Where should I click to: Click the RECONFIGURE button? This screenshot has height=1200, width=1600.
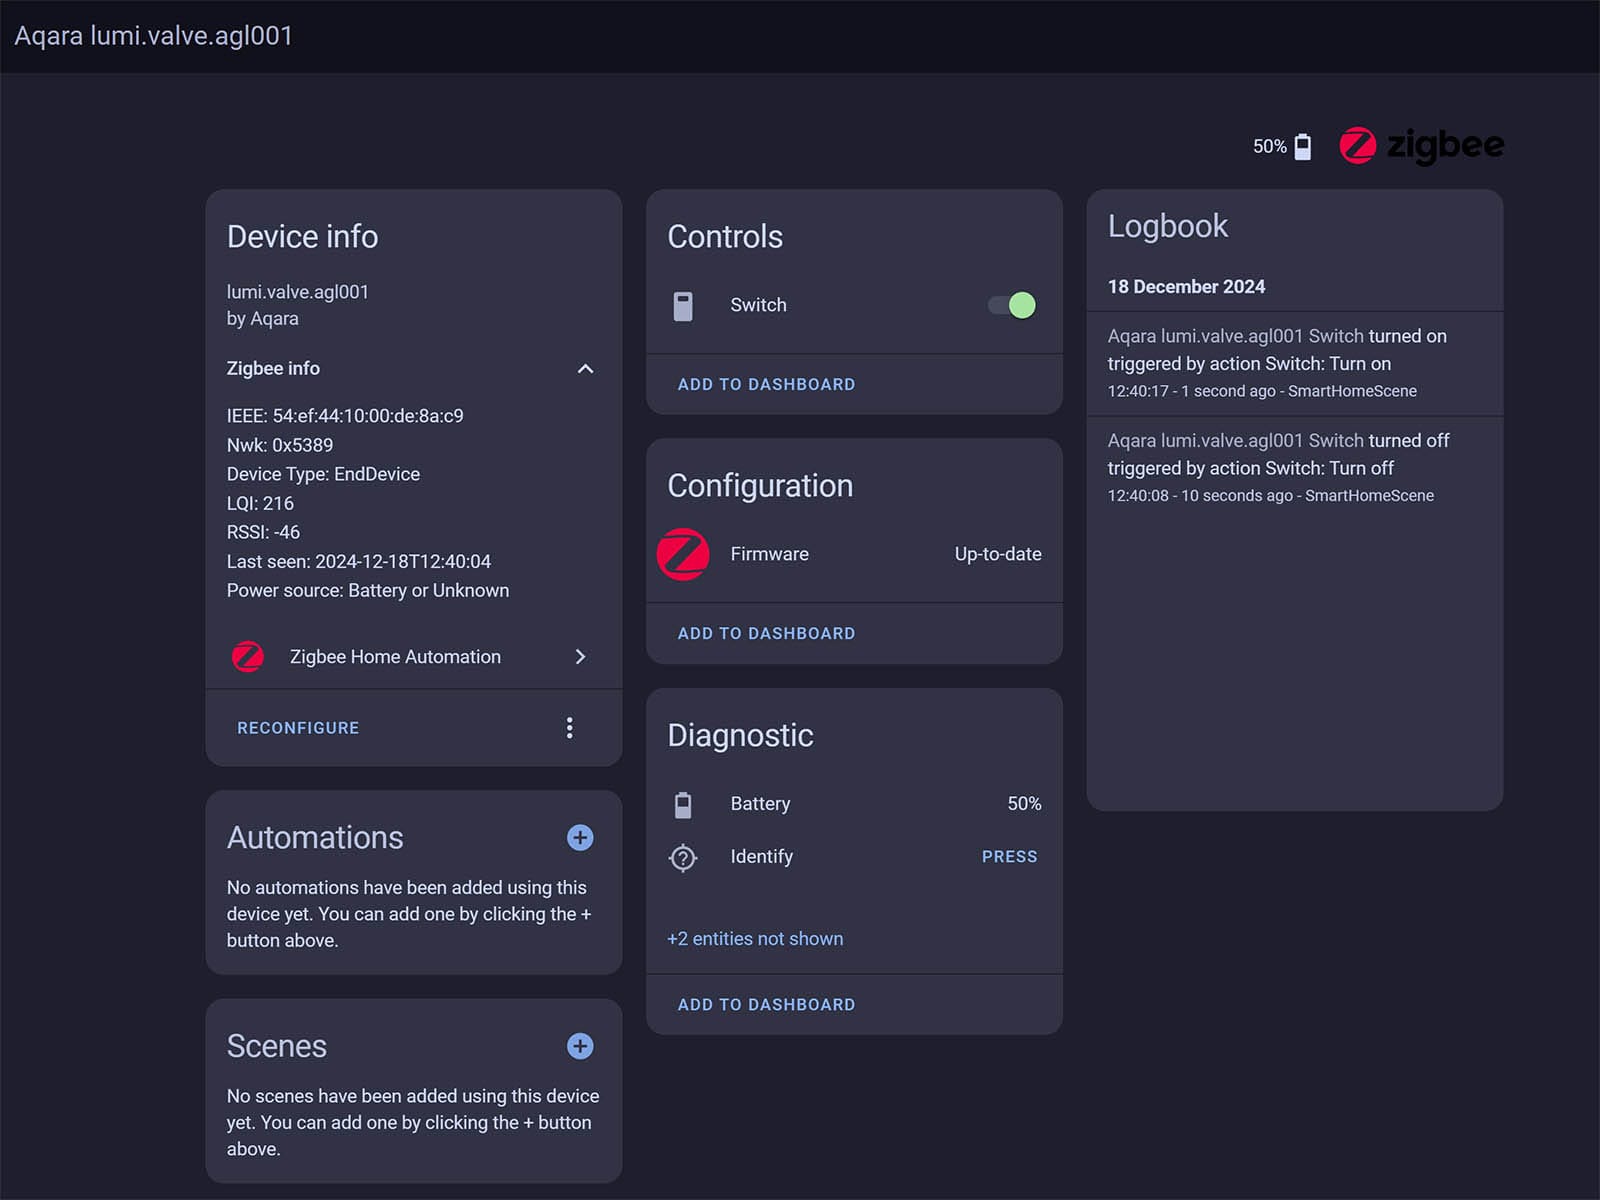298,728
